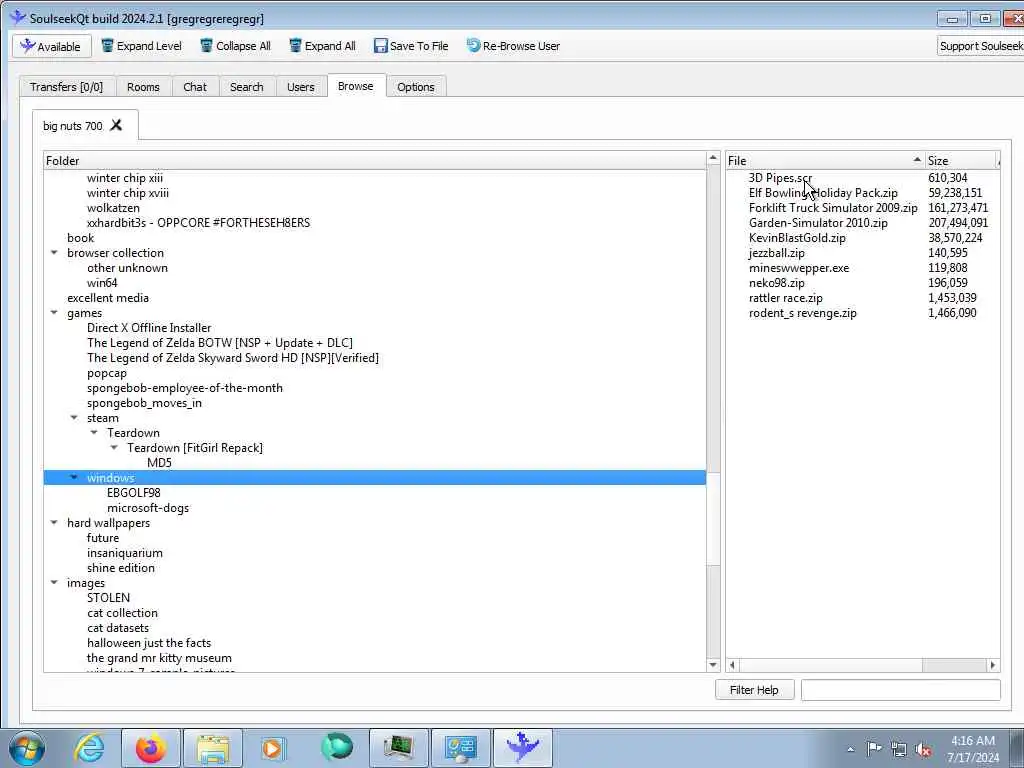Select Garden-Simulator 2010.zip
The image size is (1024, 768).
(x=818, y=223)
